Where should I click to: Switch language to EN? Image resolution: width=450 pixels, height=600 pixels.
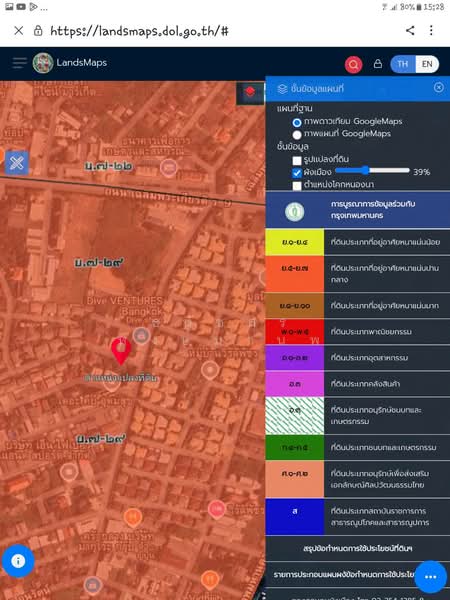[x=427, y=64]
